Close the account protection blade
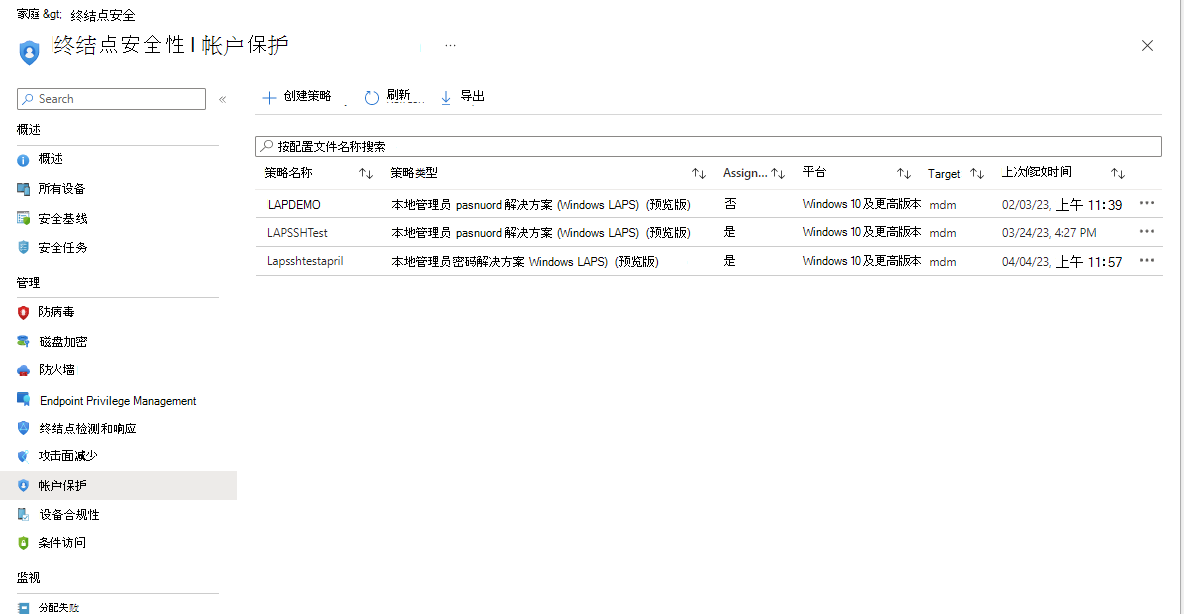The height and width of the screenshot is (614, 1184). tap(1147, 45)
